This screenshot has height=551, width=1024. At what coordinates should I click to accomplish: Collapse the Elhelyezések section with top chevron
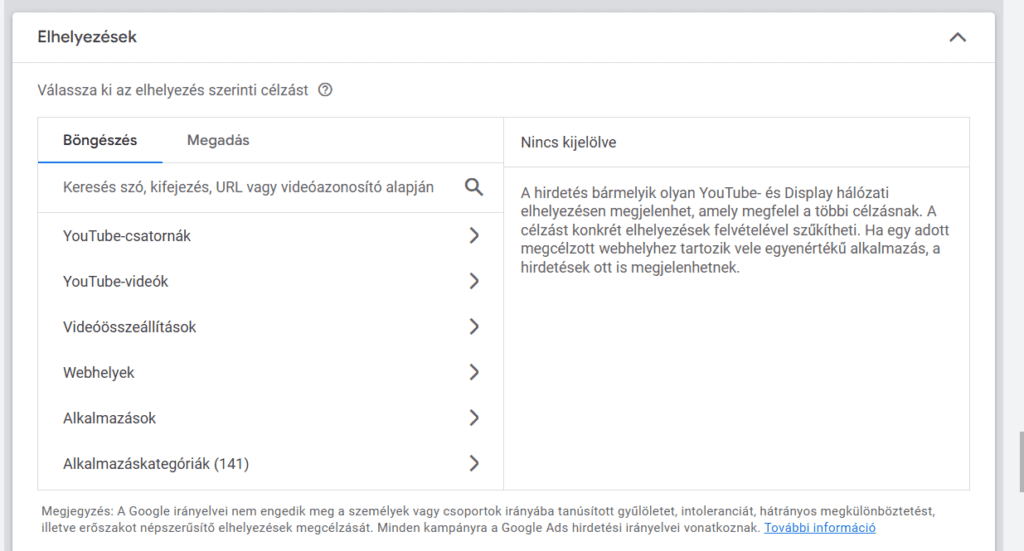(x=957, y=38)
